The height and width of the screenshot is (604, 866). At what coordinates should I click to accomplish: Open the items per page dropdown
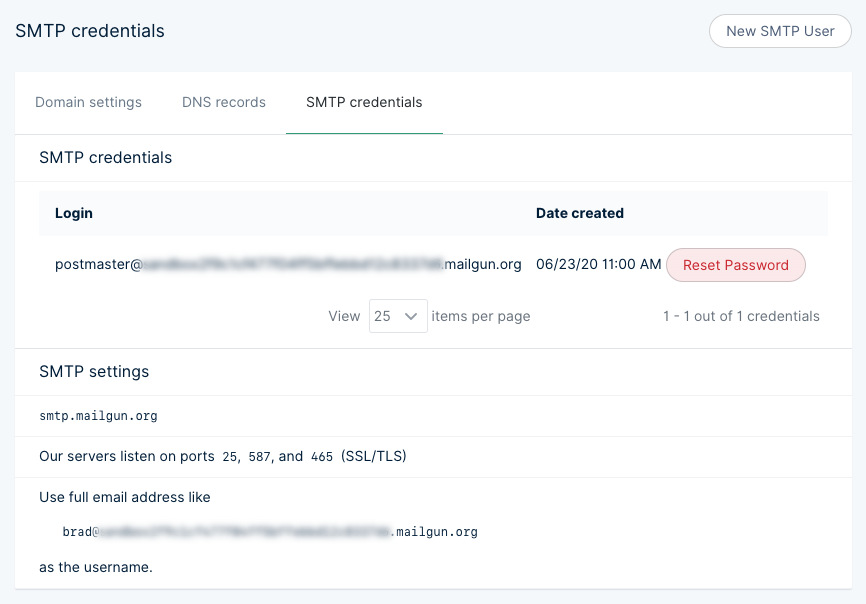tap(398, 315)
